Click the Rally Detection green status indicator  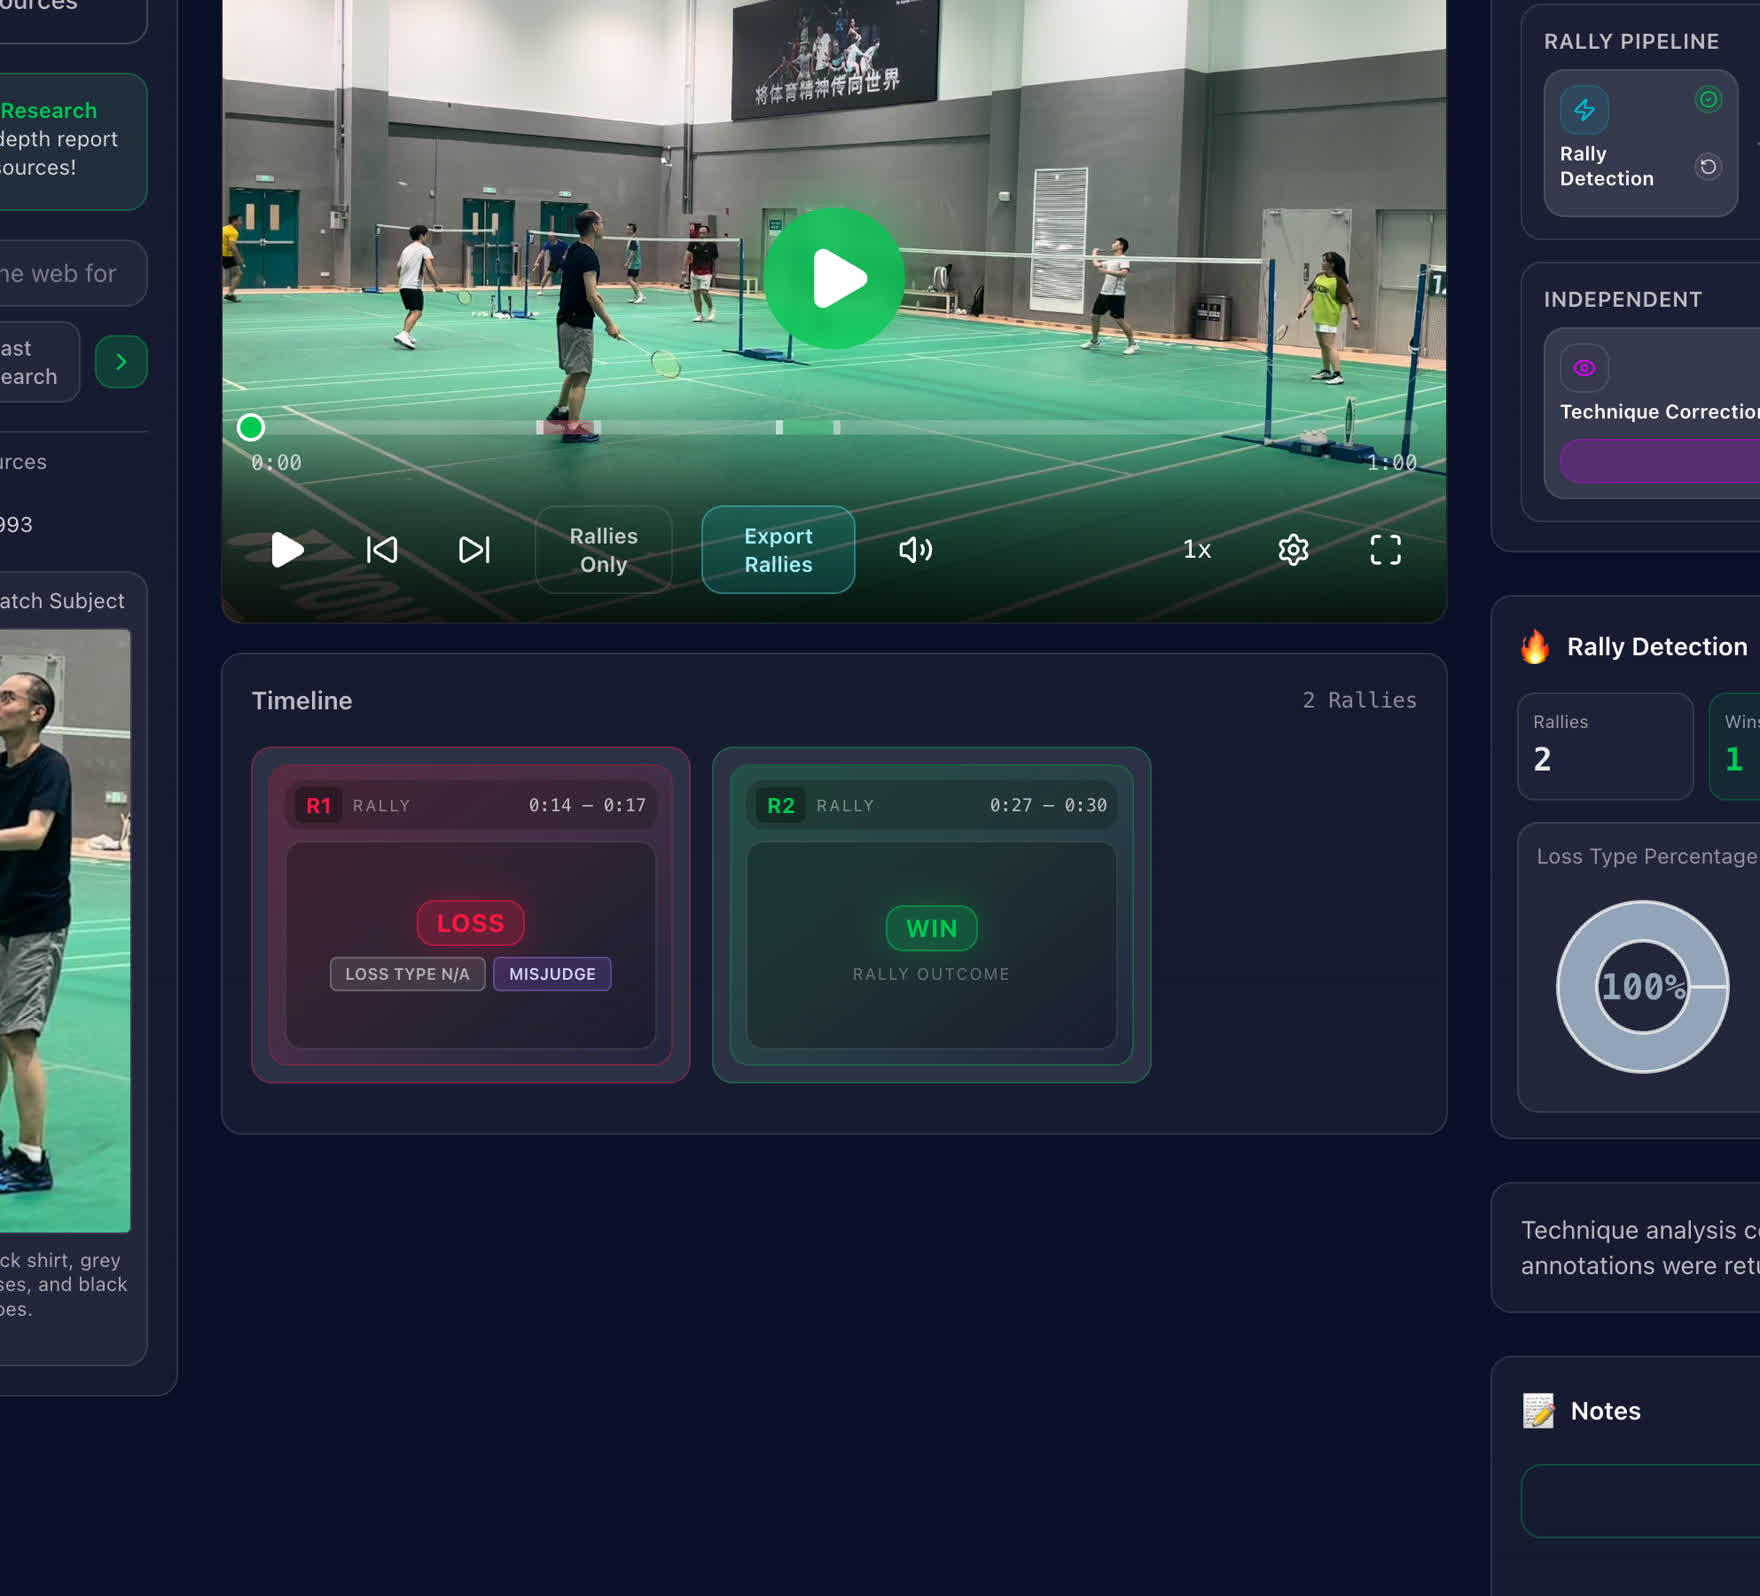pos(1708,100)
